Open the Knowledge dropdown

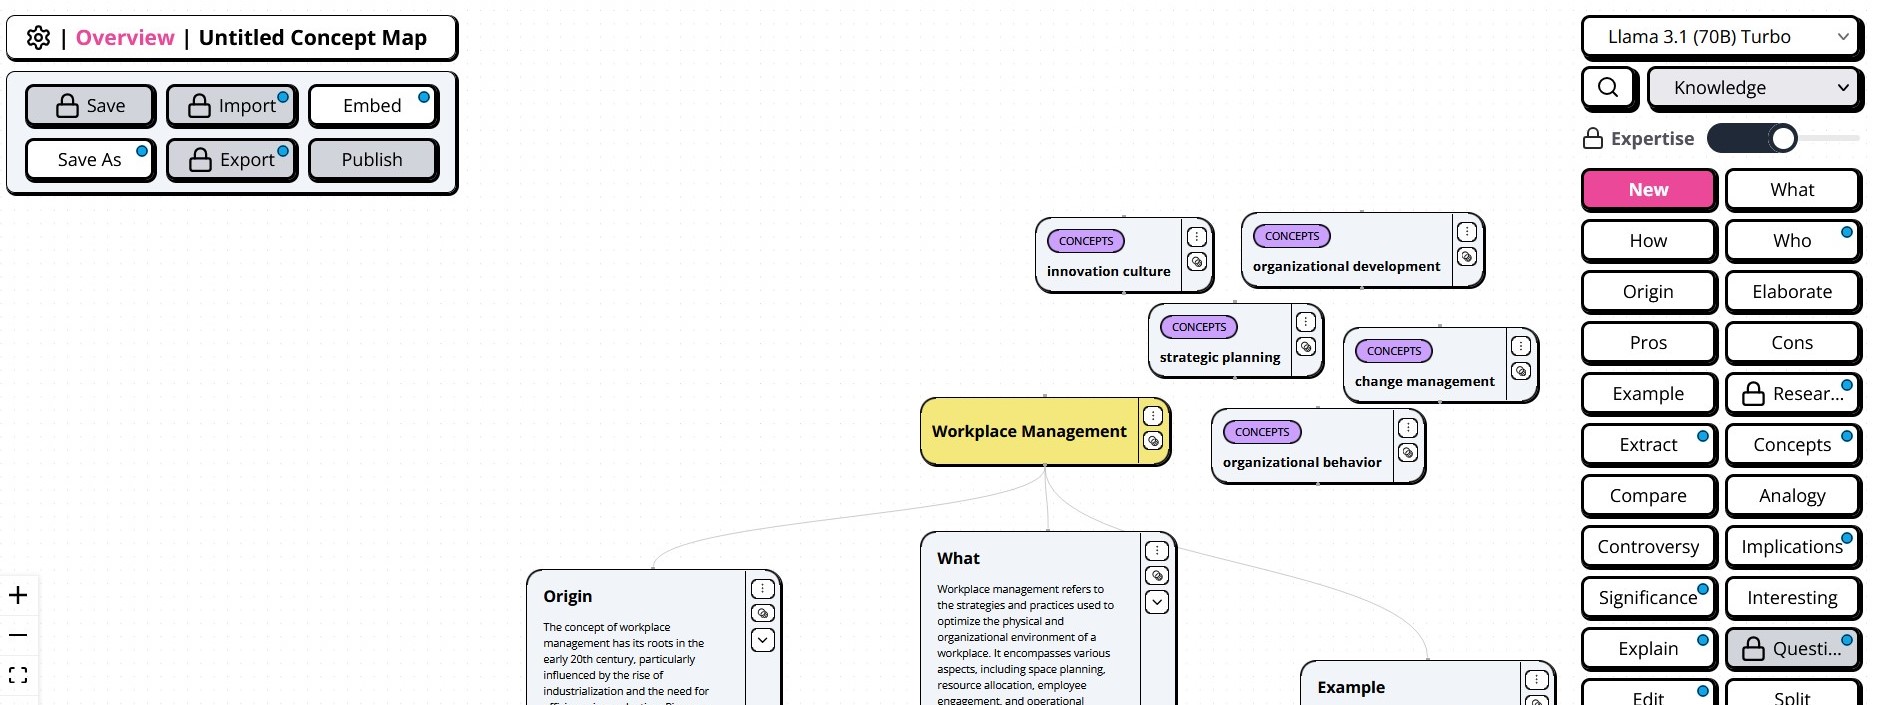(x=1755, y=88)
